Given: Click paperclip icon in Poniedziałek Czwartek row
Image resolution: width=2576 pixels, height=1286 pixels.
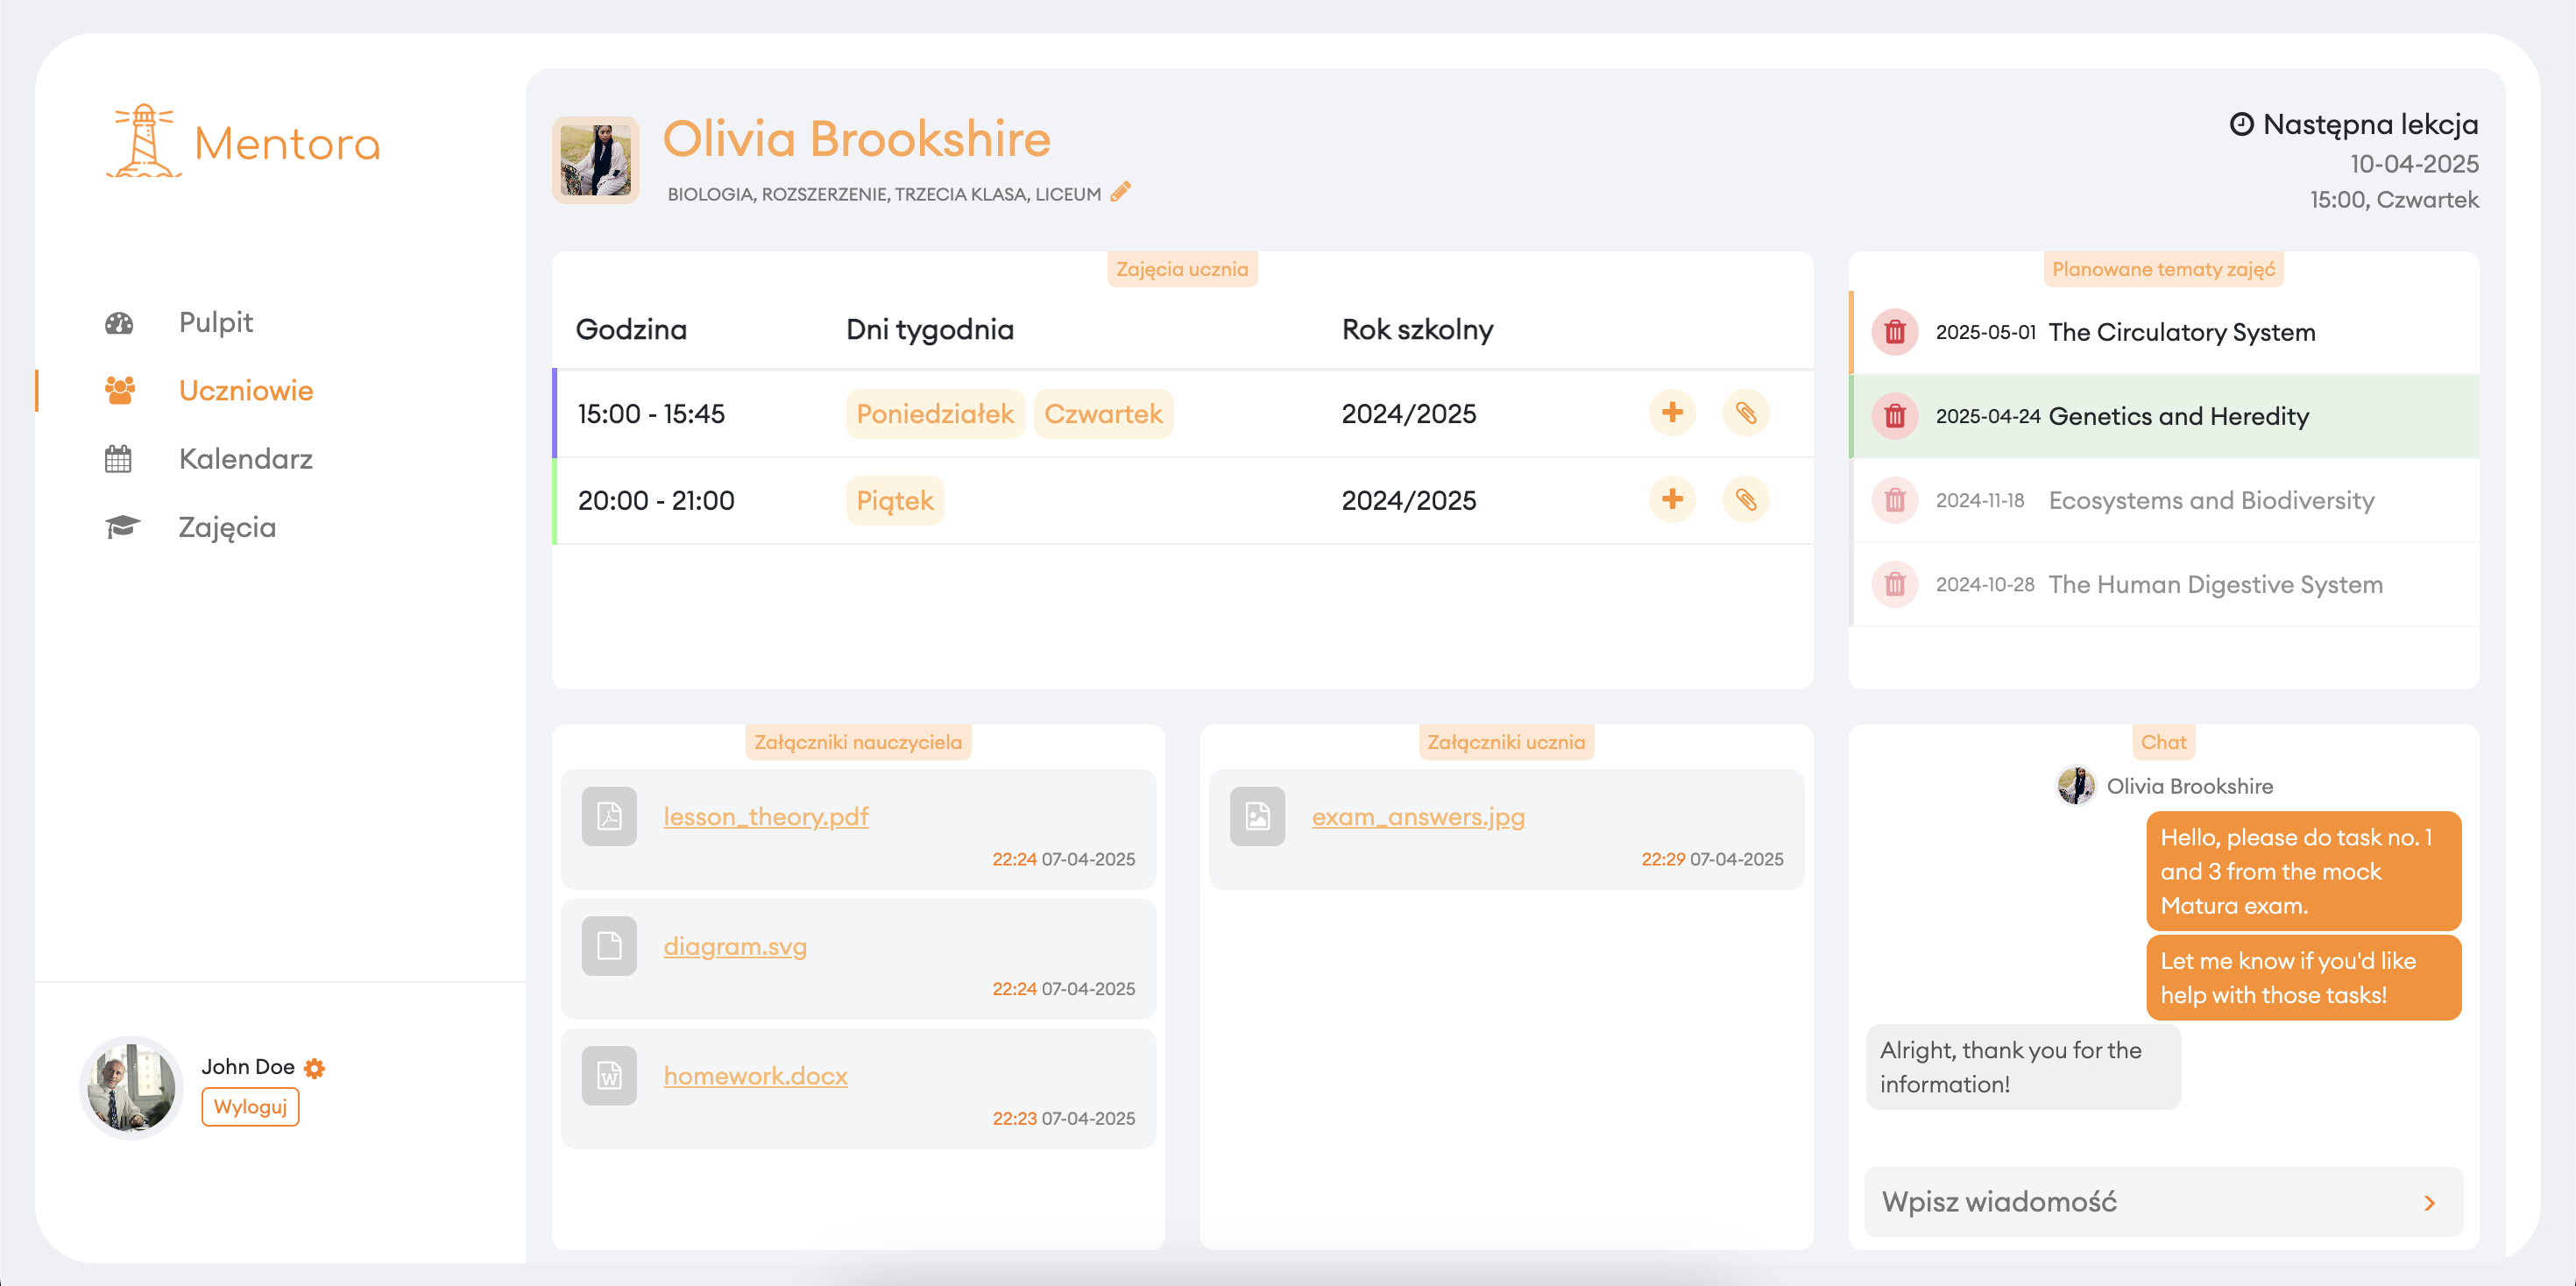Looking at the screenshot, I should 1745,413.
